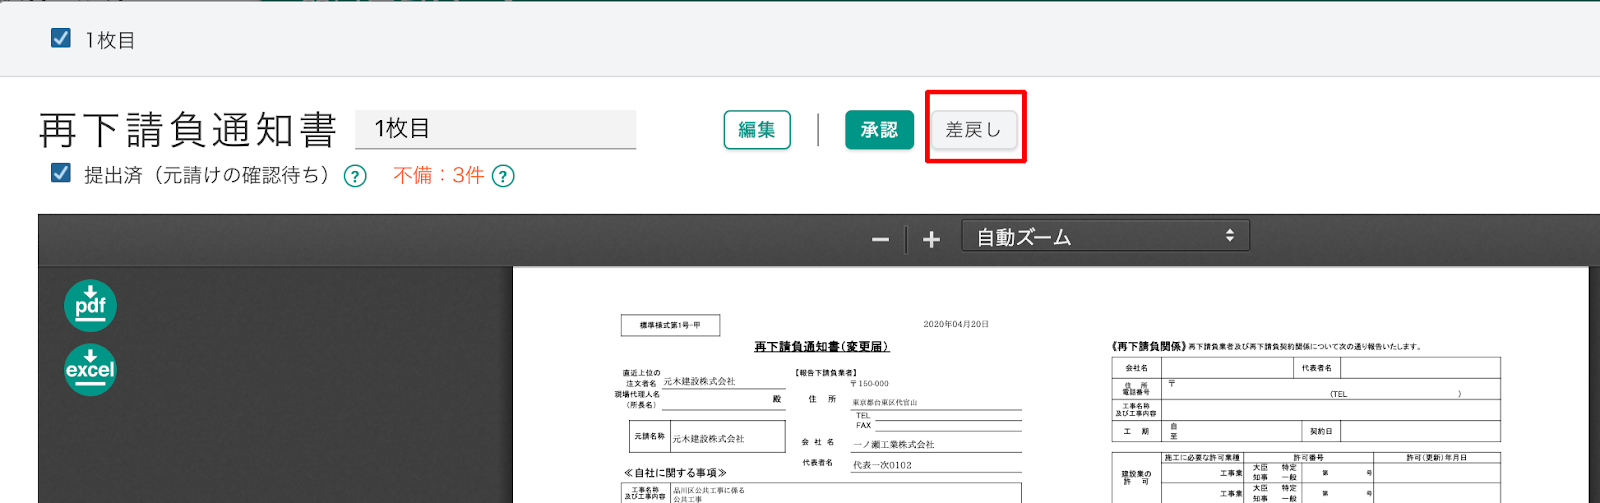Click 一ノ瀬工業株式会社 company name in preview
Screen dimensions: 1600x503
pos(893,444)
